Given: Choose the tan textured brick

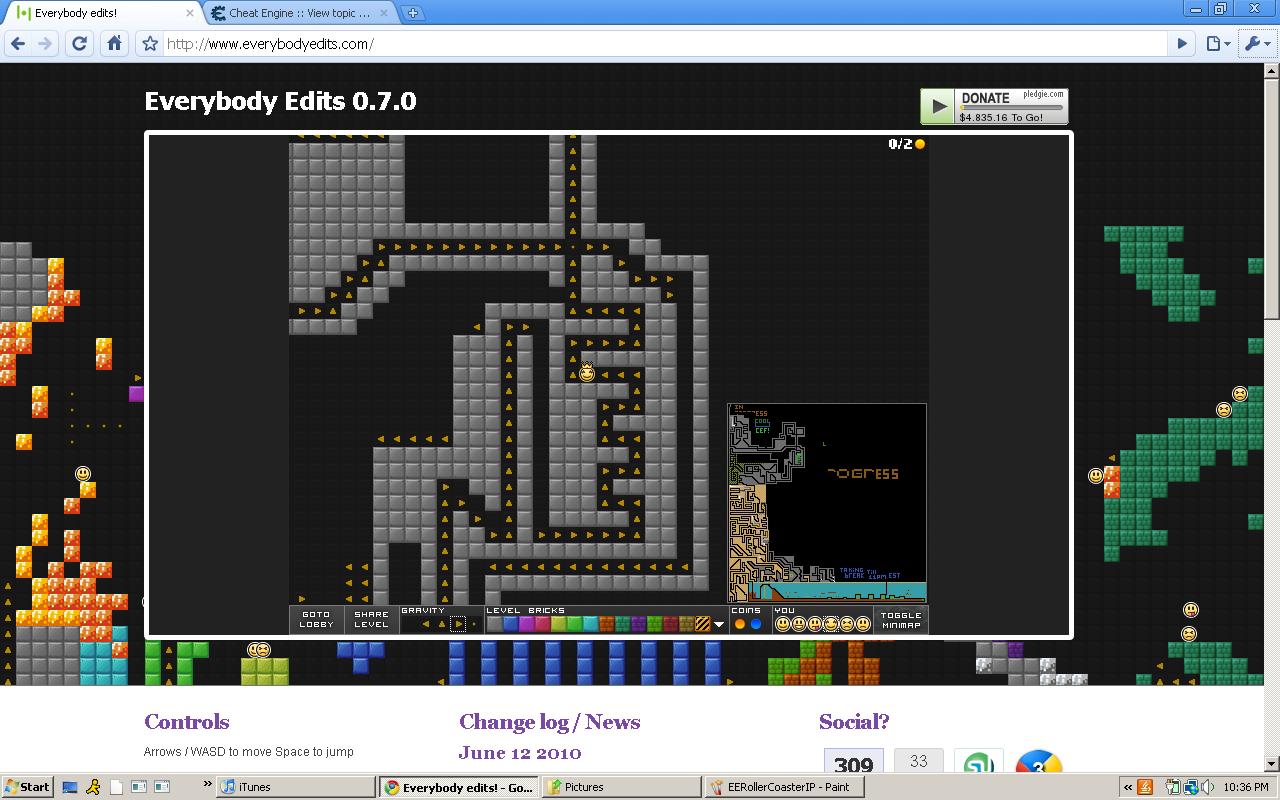Looking at the screenshot, I should 686,624.
